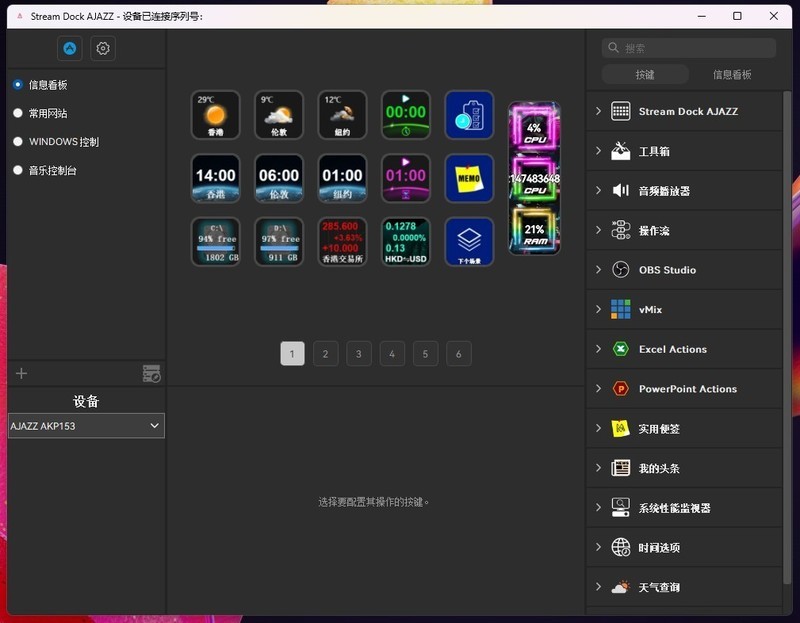Screen dimensions: 800x623
Task: Click the Hong Kong weather key icon
Action: coord(215,115)
